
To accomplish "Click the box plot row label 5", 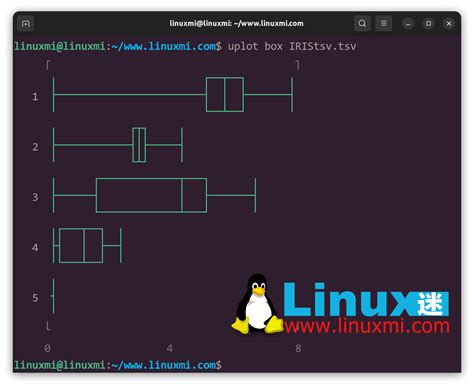I will [x=35, y=298].
